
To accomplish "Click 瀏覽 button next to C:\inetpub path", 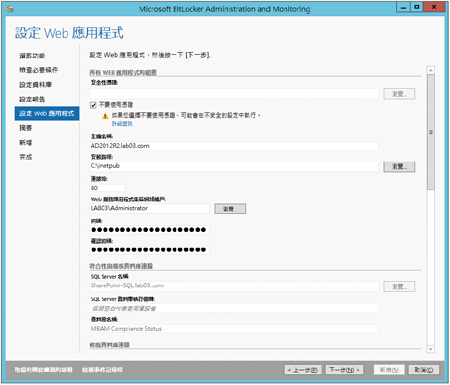I will coord(399,167).
